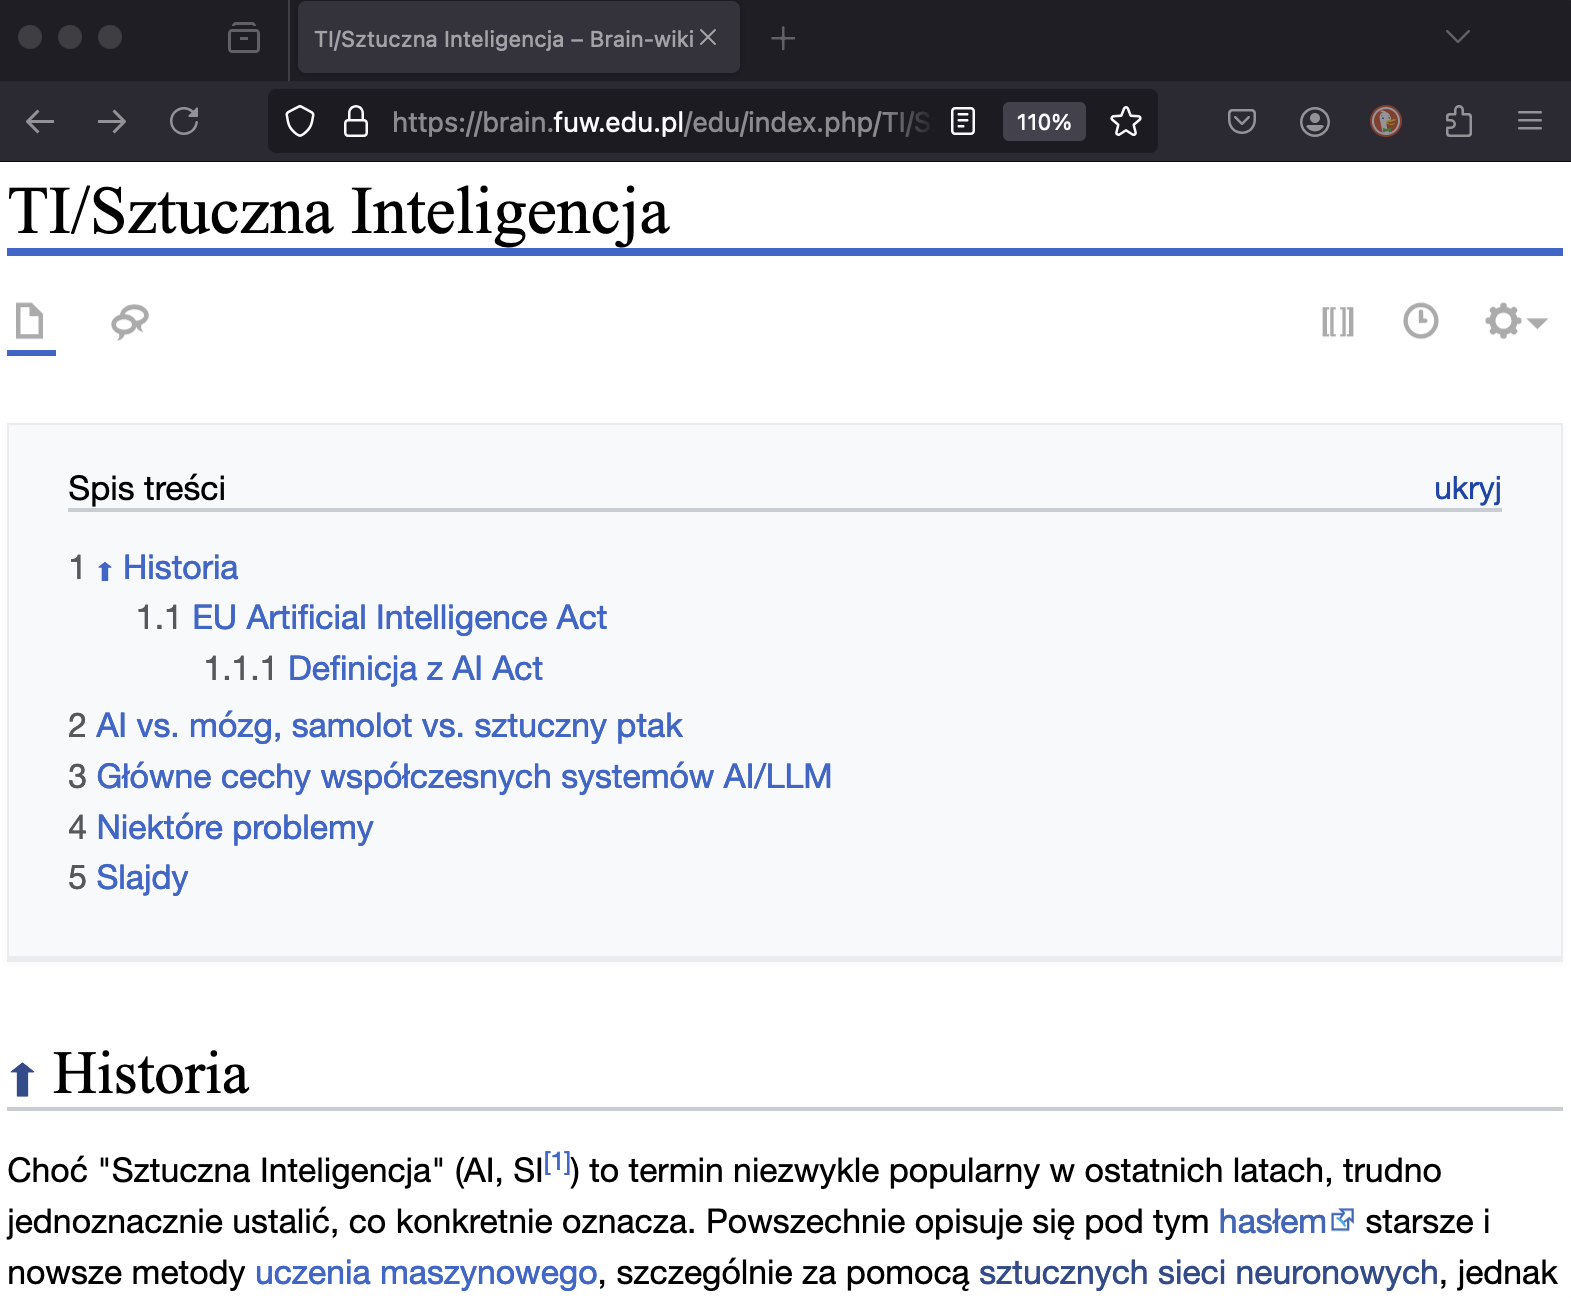Click the URL address bar field
This screenshot has width=1571, height=1298.
[660, 122]
